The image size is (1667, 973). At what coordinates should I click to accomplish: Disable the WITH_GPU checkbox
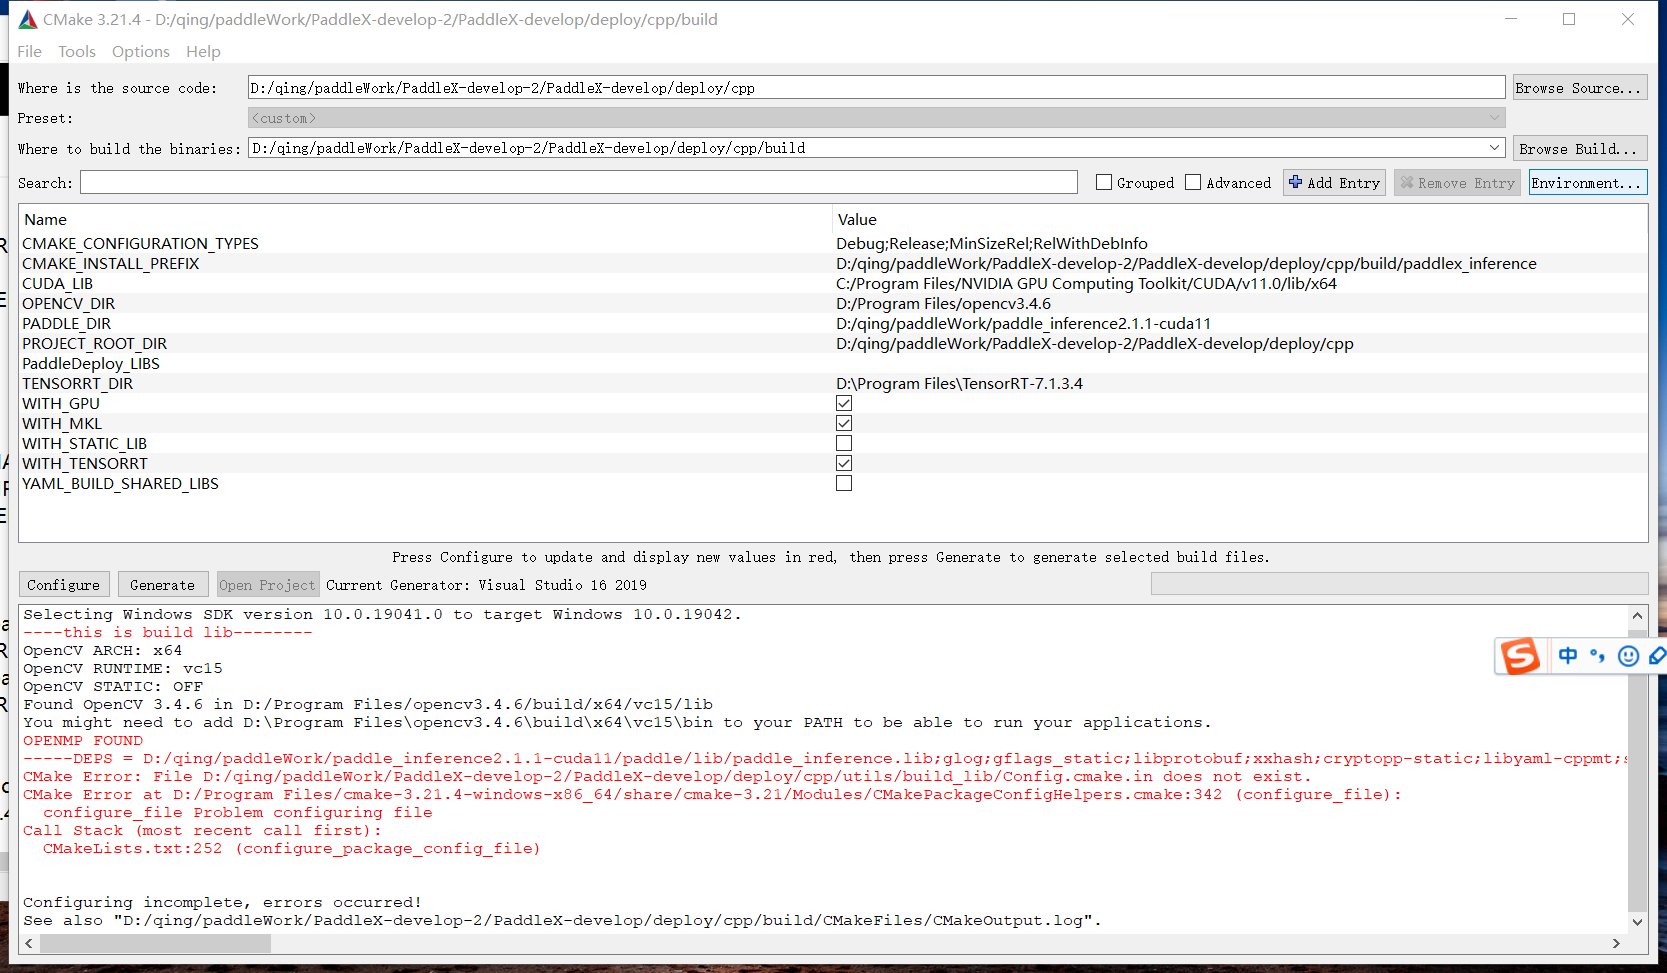click(843, 403)
